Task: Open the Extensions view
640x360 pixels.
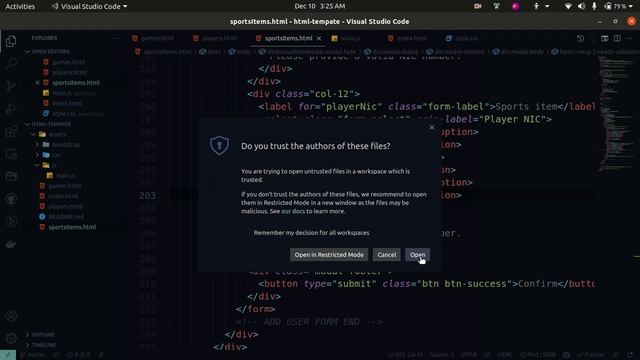Action: (11, 131)
